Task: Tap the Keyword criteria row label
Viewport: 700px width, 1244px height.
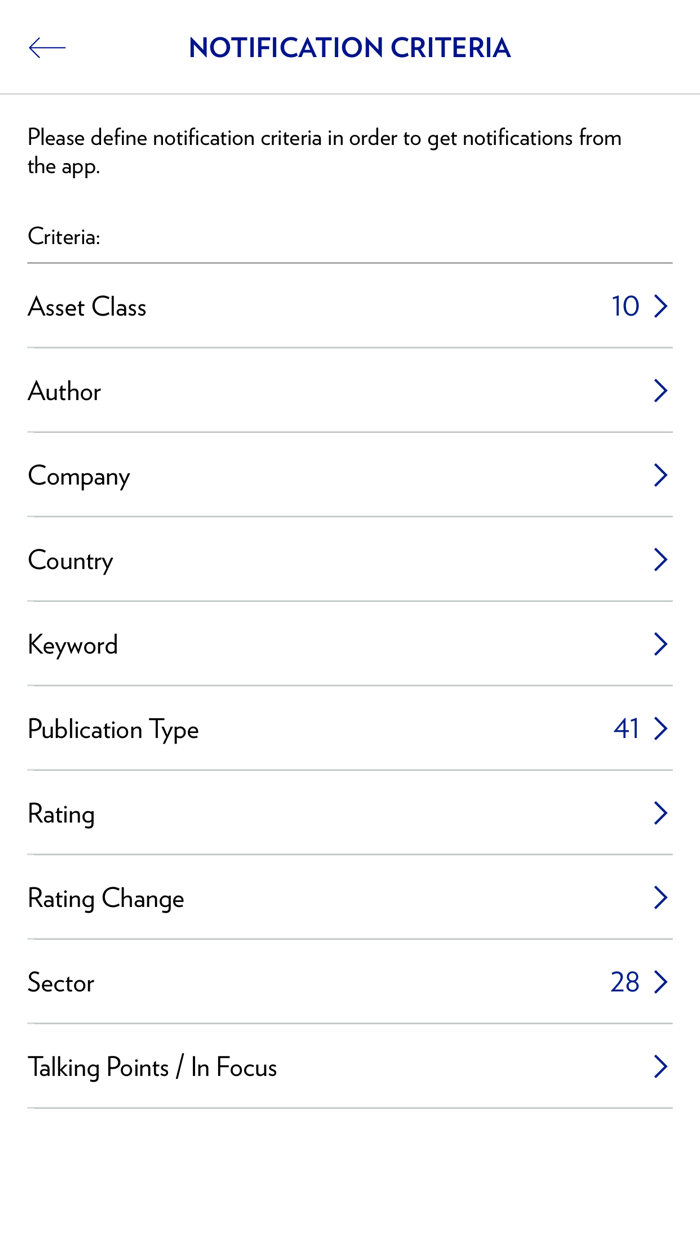Action: point(72,644)
